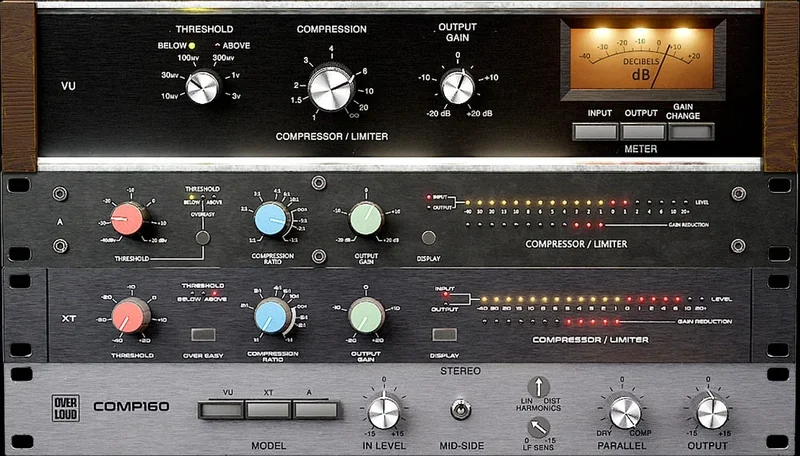Screen dimensions: 800x456
Task: Click the red Threshold knob on unit A
Action: coord(128,219)
